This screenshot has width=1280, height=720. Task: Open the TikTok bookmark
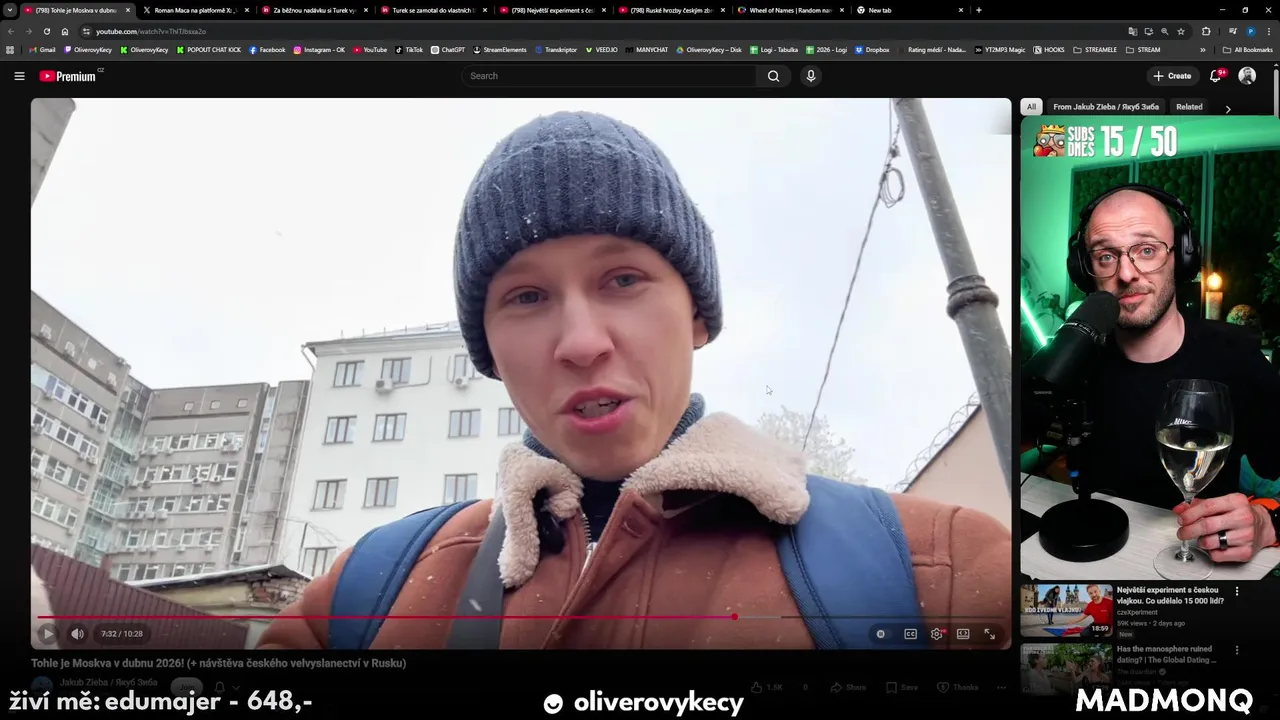[409, 50]
